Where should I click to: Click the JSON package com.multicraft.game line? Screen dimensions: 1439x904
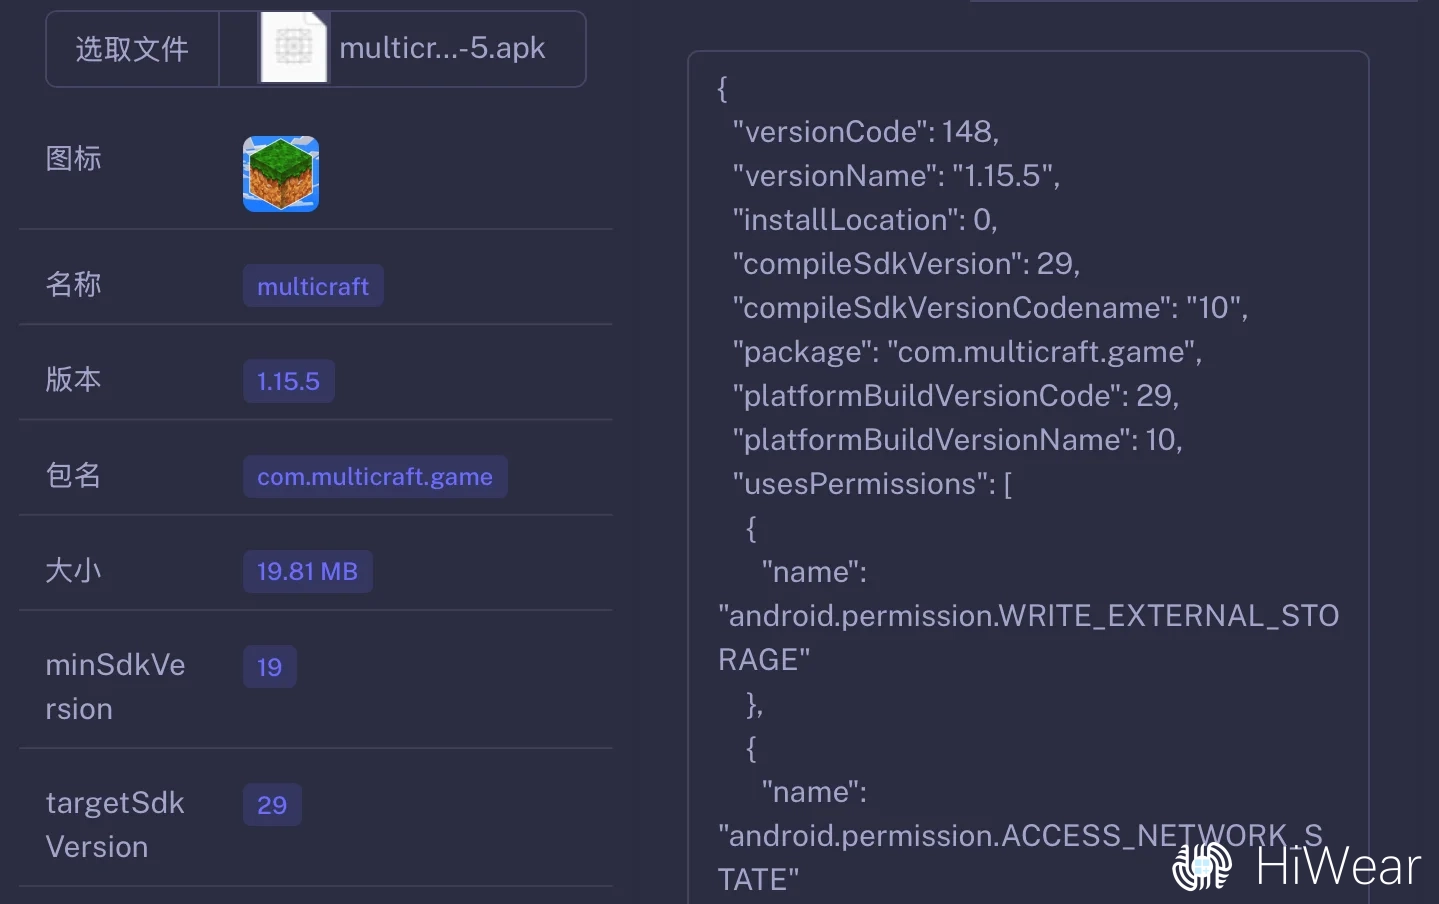[x=966, y=352]
